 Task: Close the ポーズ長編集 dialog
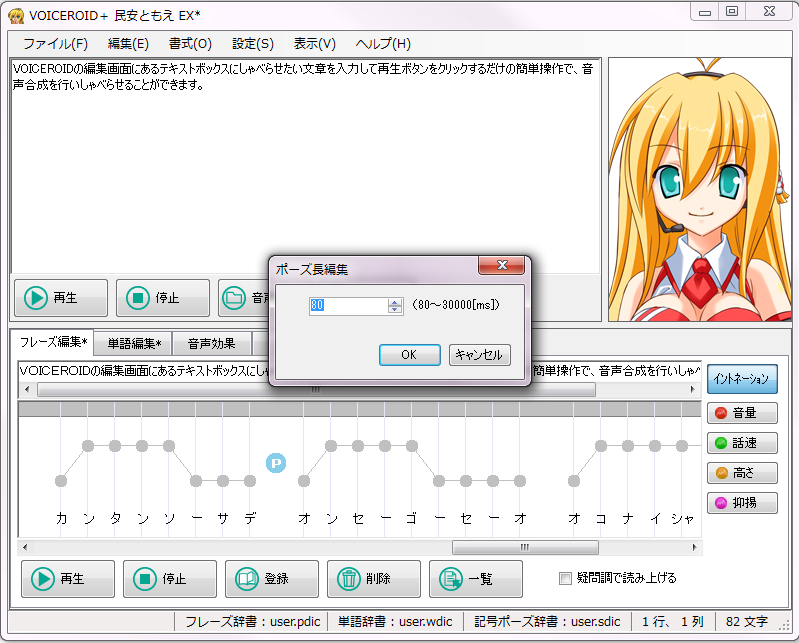(501, 265)
